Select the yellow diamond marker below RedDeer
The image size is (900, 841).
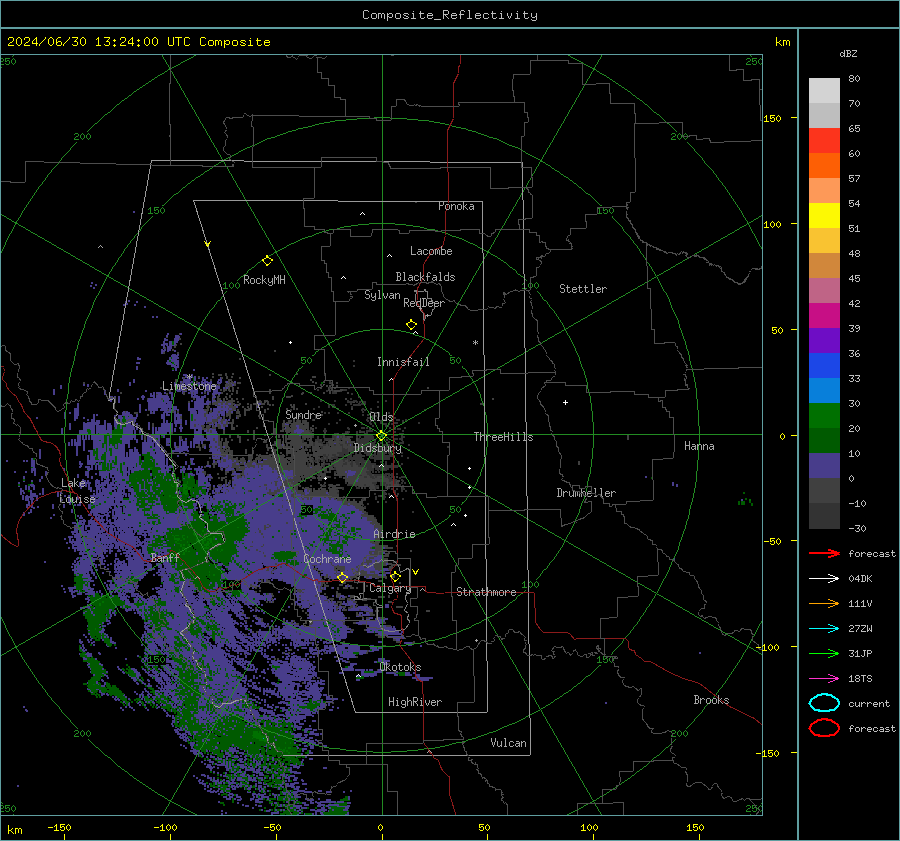point(411,325)
